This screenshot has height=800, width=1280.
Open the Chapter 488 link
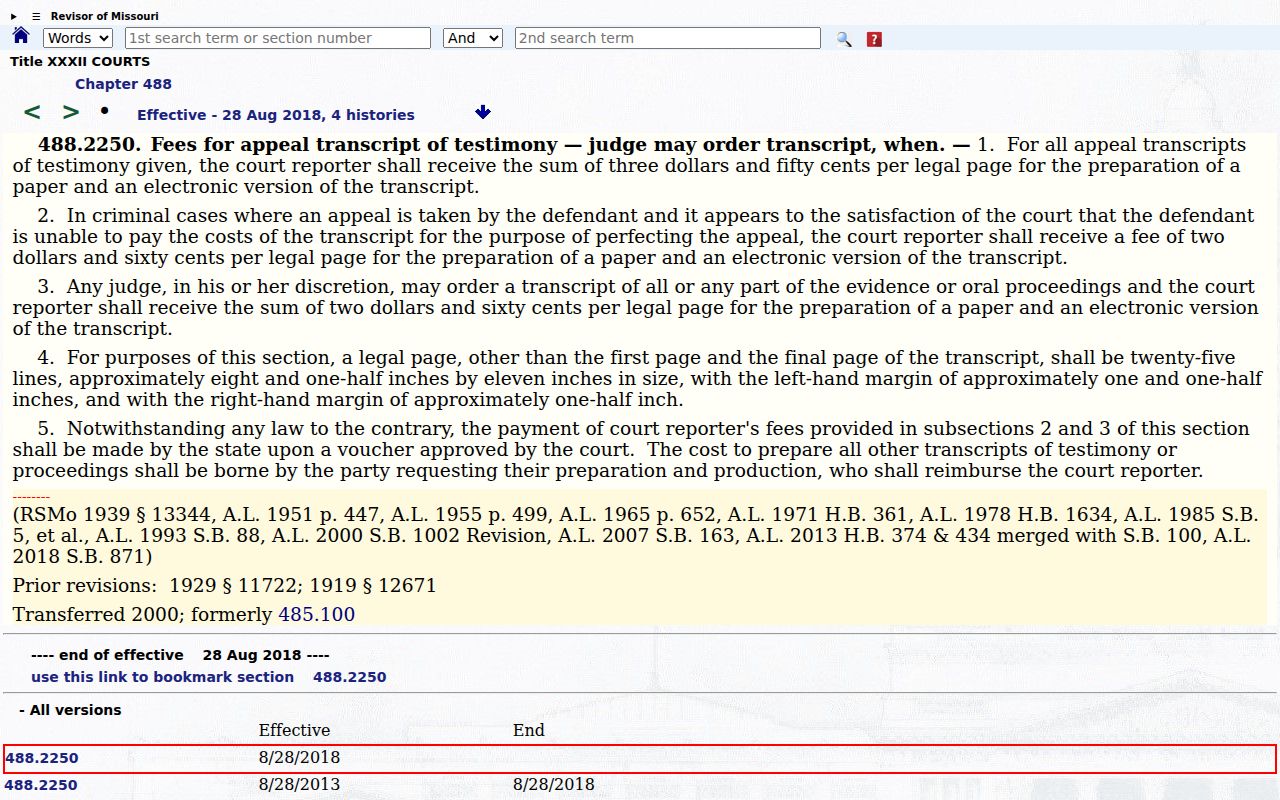click(123, 84)
